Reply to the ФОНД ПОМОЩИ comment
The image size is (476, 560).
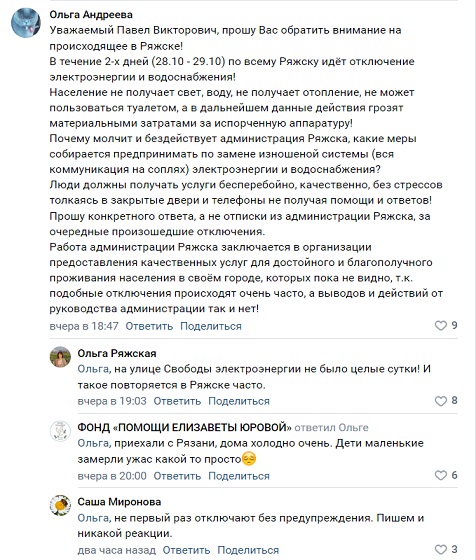(x=177, y=476)
